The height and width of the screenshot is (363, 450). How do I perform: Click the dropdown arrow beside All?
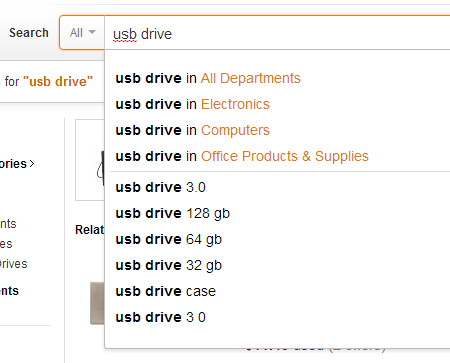point(92,32)
